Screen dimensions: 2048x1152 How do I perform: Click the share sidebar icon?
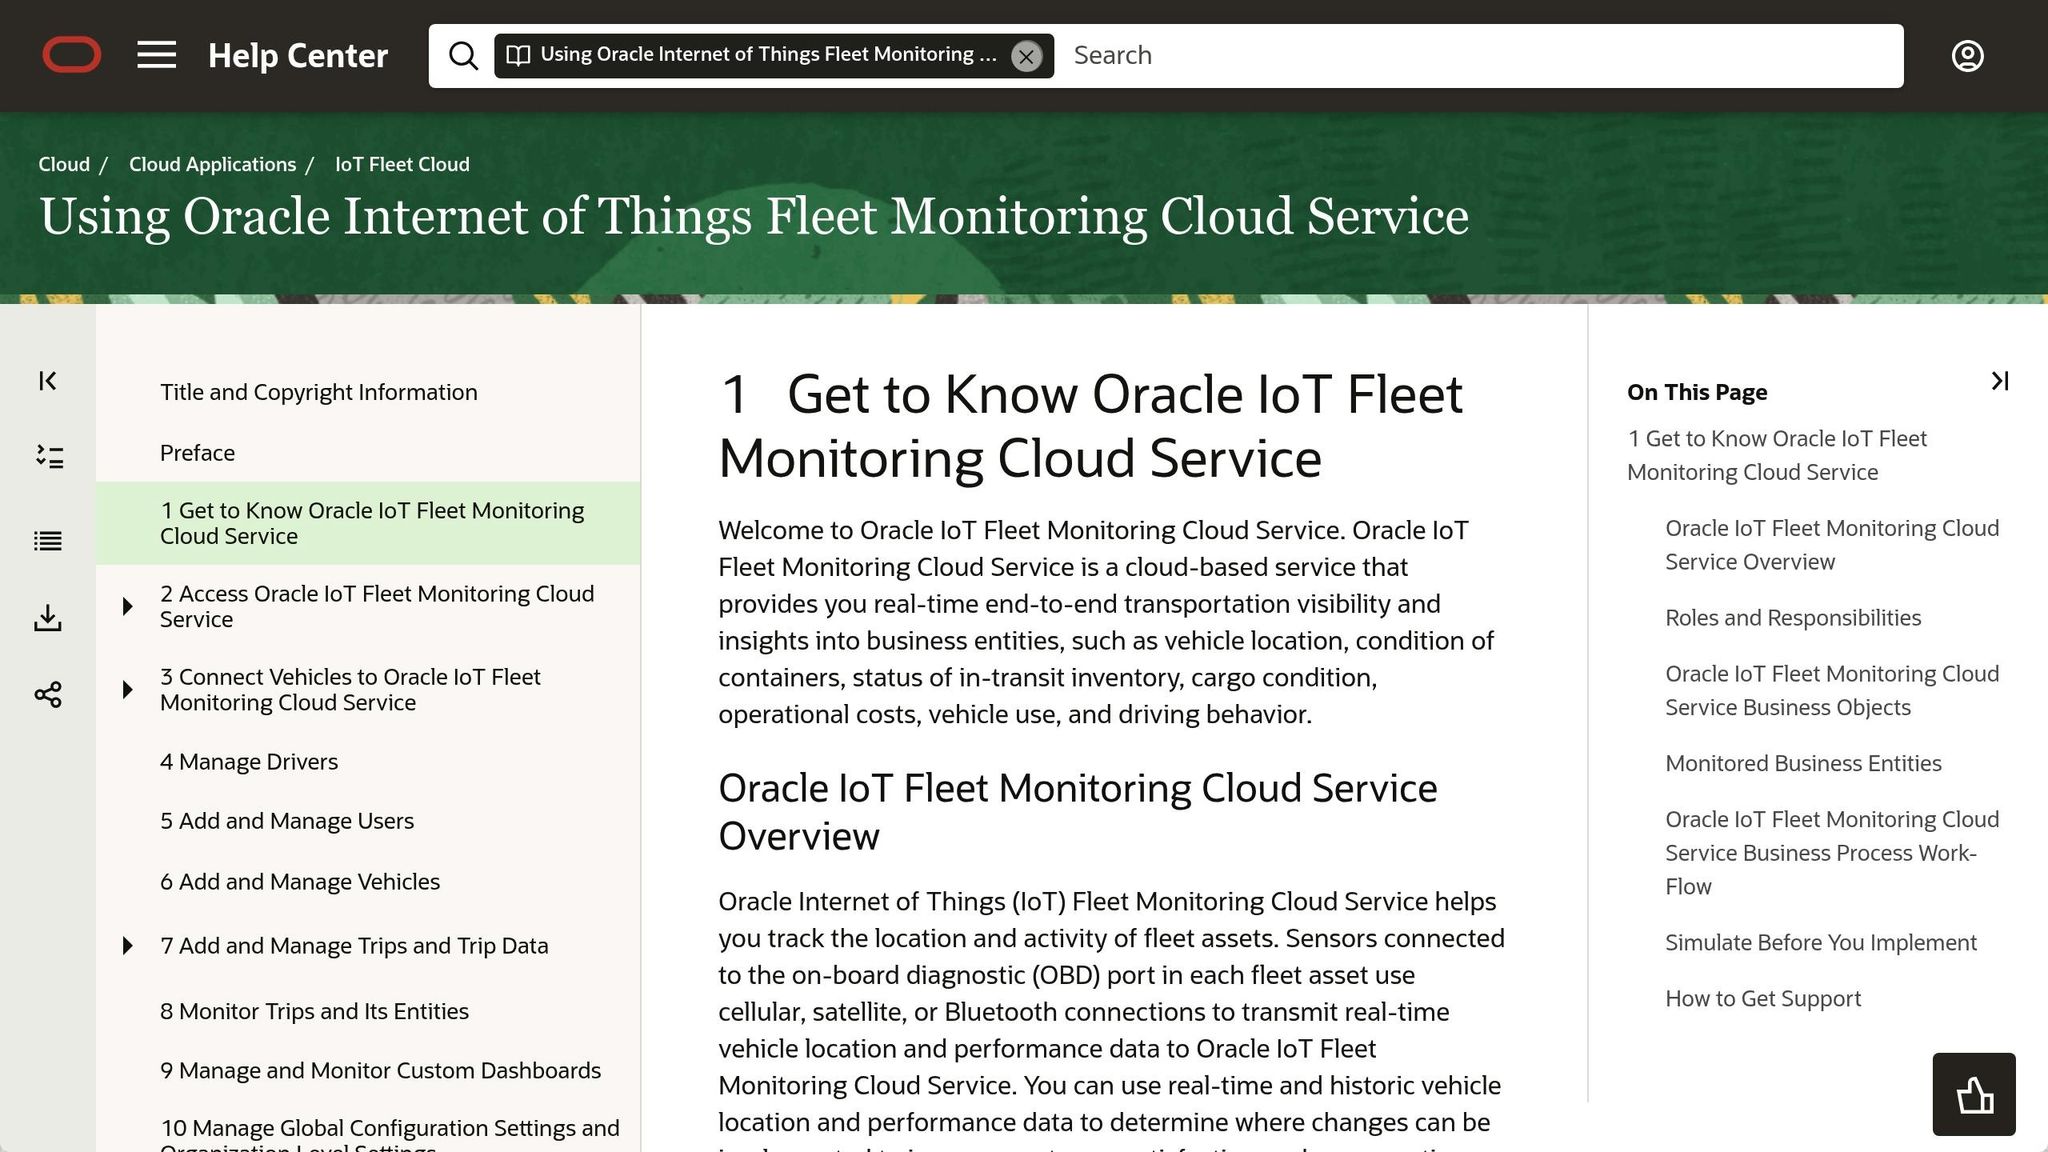(48, 694)
